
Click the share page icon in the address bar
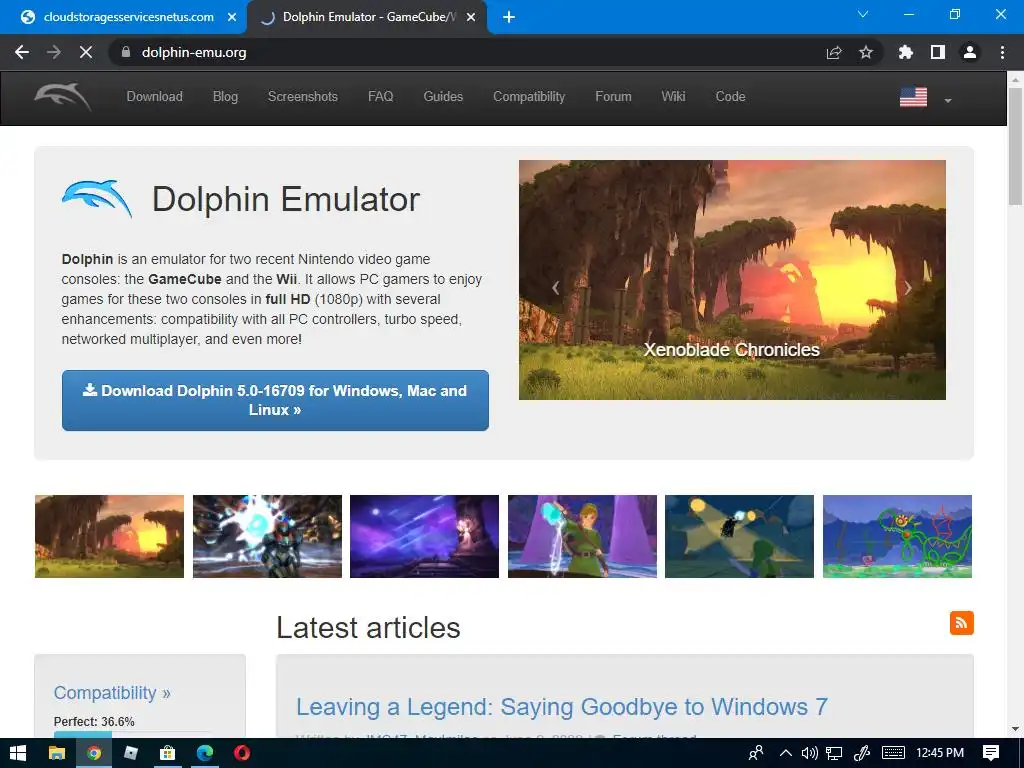click(834, 52)
